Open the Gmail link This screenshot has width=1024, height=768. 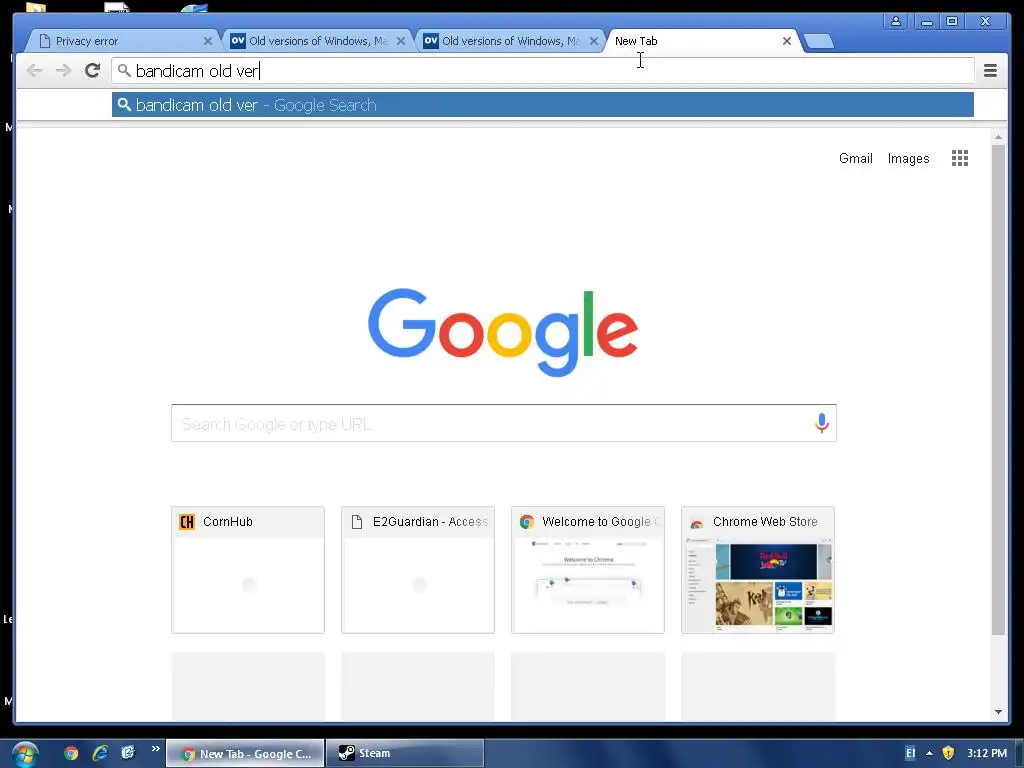pyautogui.click(x=856, y=159)
